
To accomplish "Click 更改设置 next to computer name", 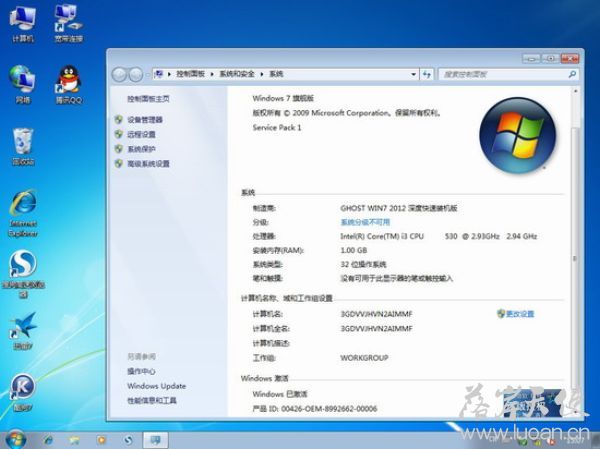I will (x=520, y=314).
